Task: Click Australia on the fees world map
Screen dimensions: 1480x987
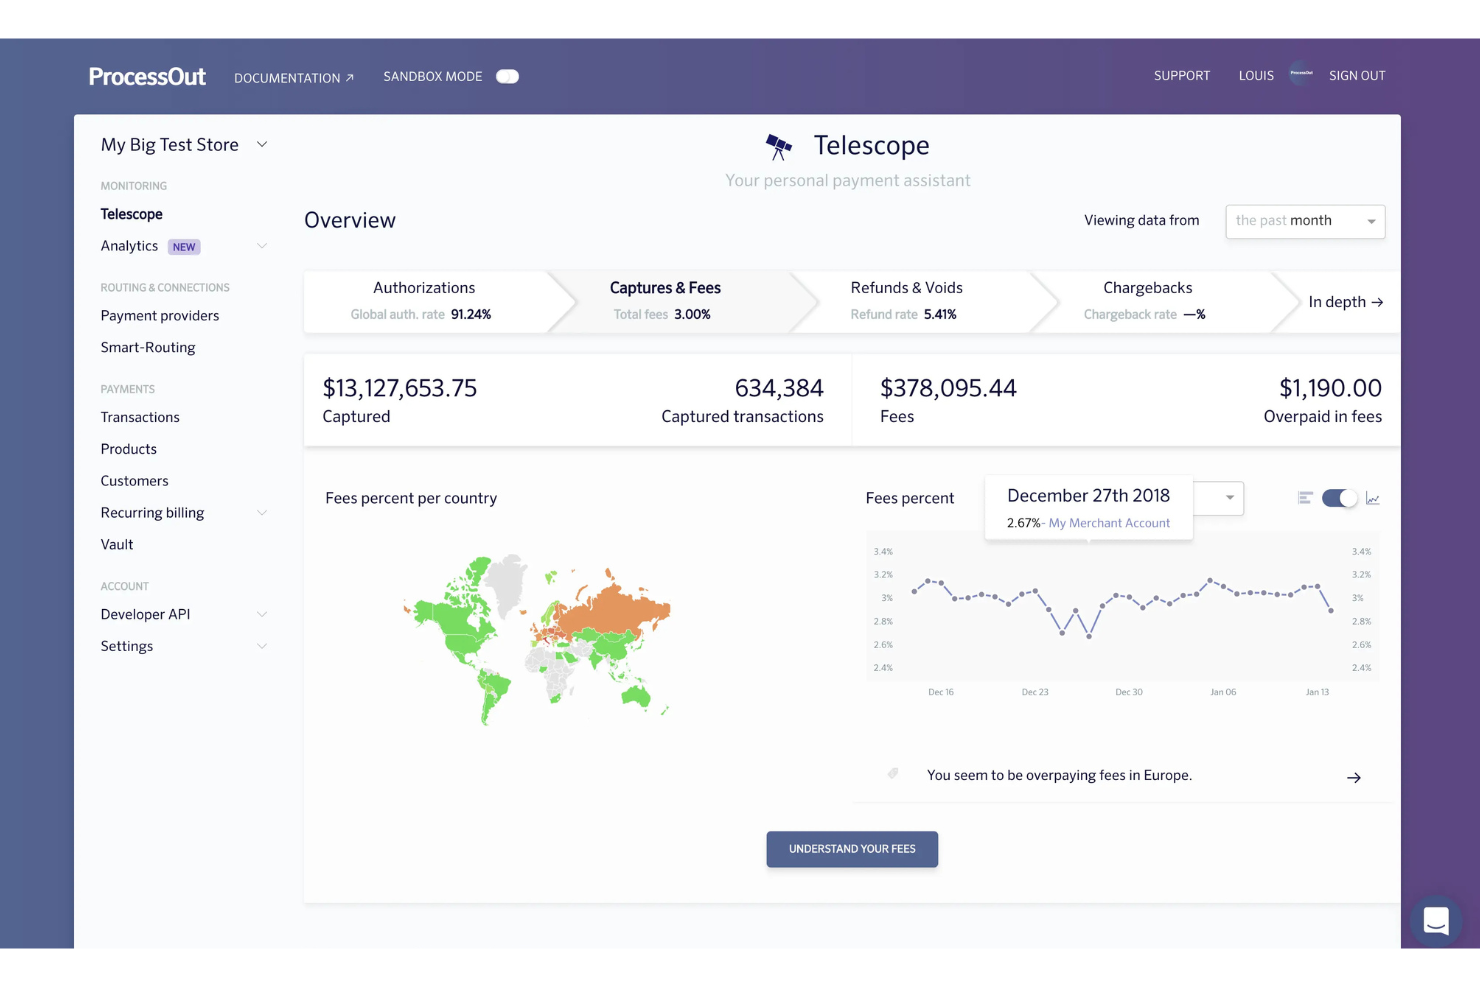Action: coord(635,697)
